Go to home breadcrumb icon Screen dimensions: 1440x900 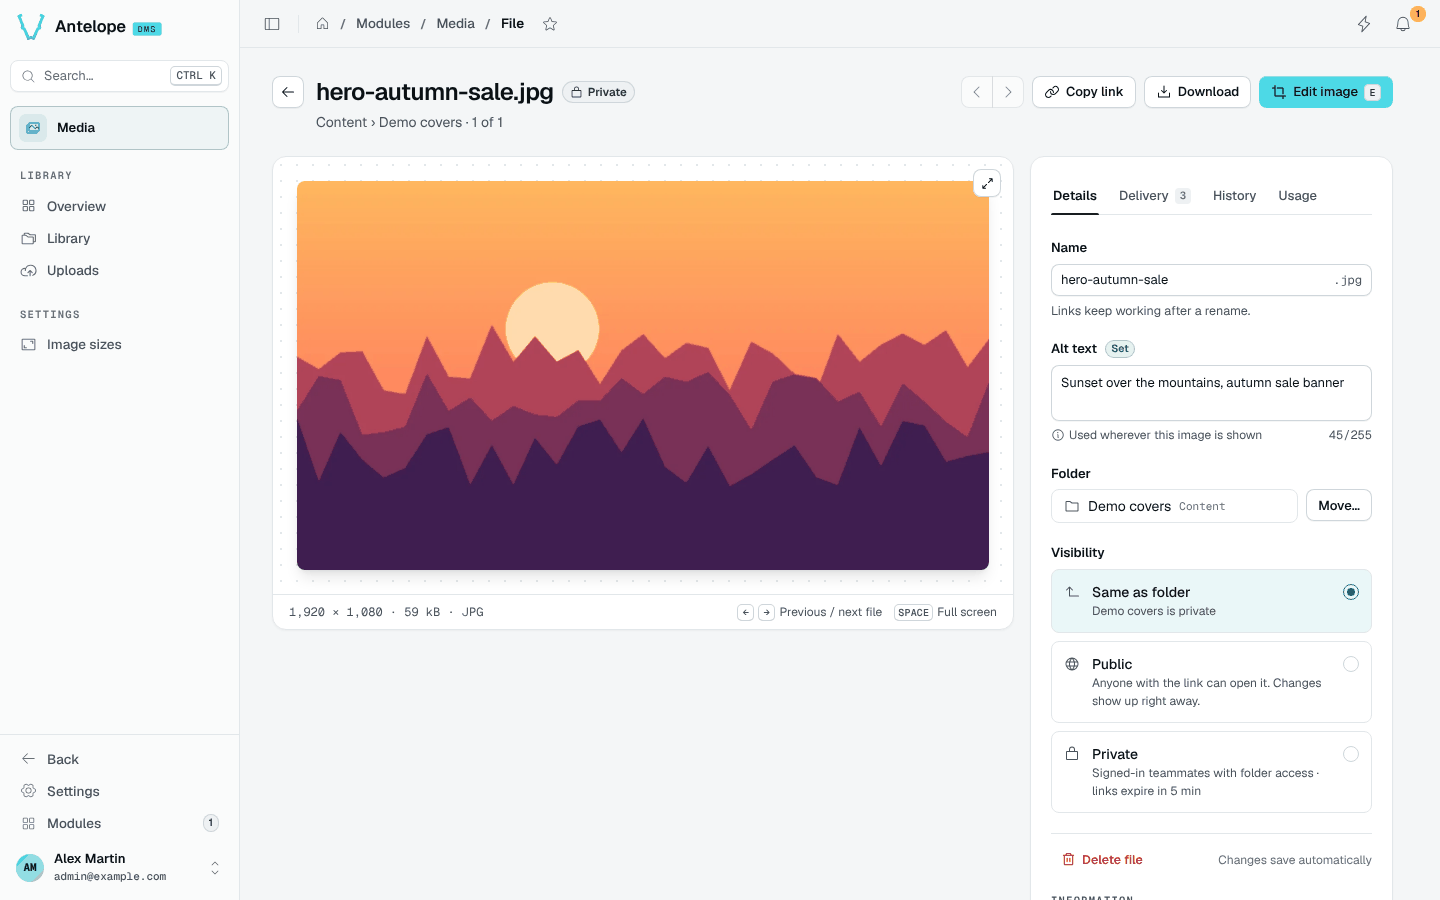(322, 24)
